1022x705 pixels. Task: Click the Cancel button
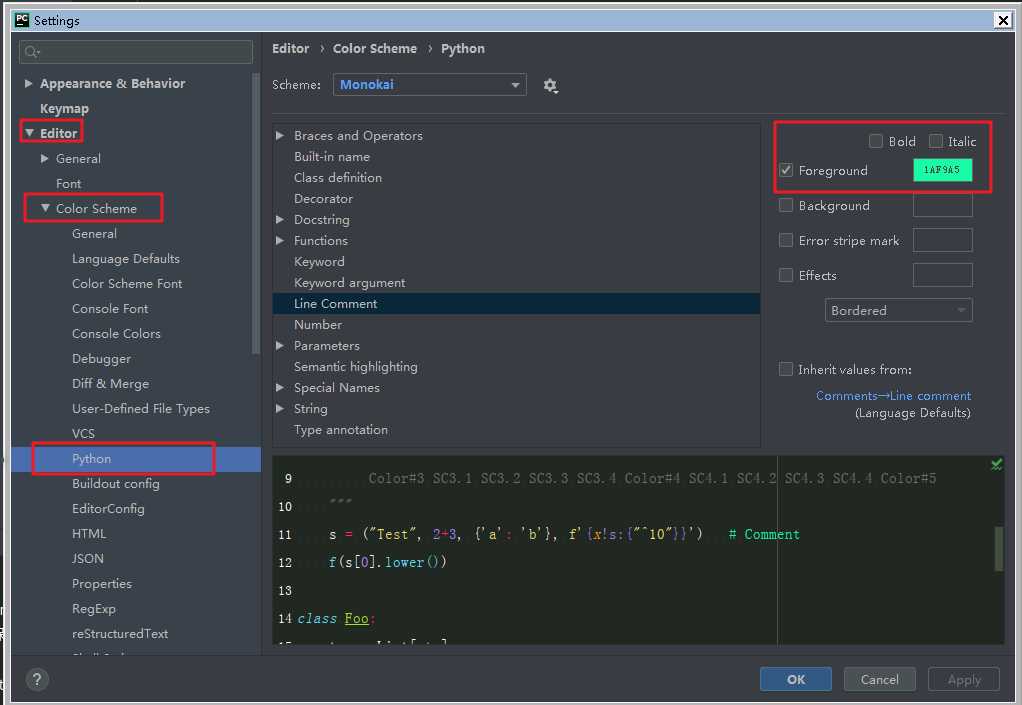(x=879, y=679)
